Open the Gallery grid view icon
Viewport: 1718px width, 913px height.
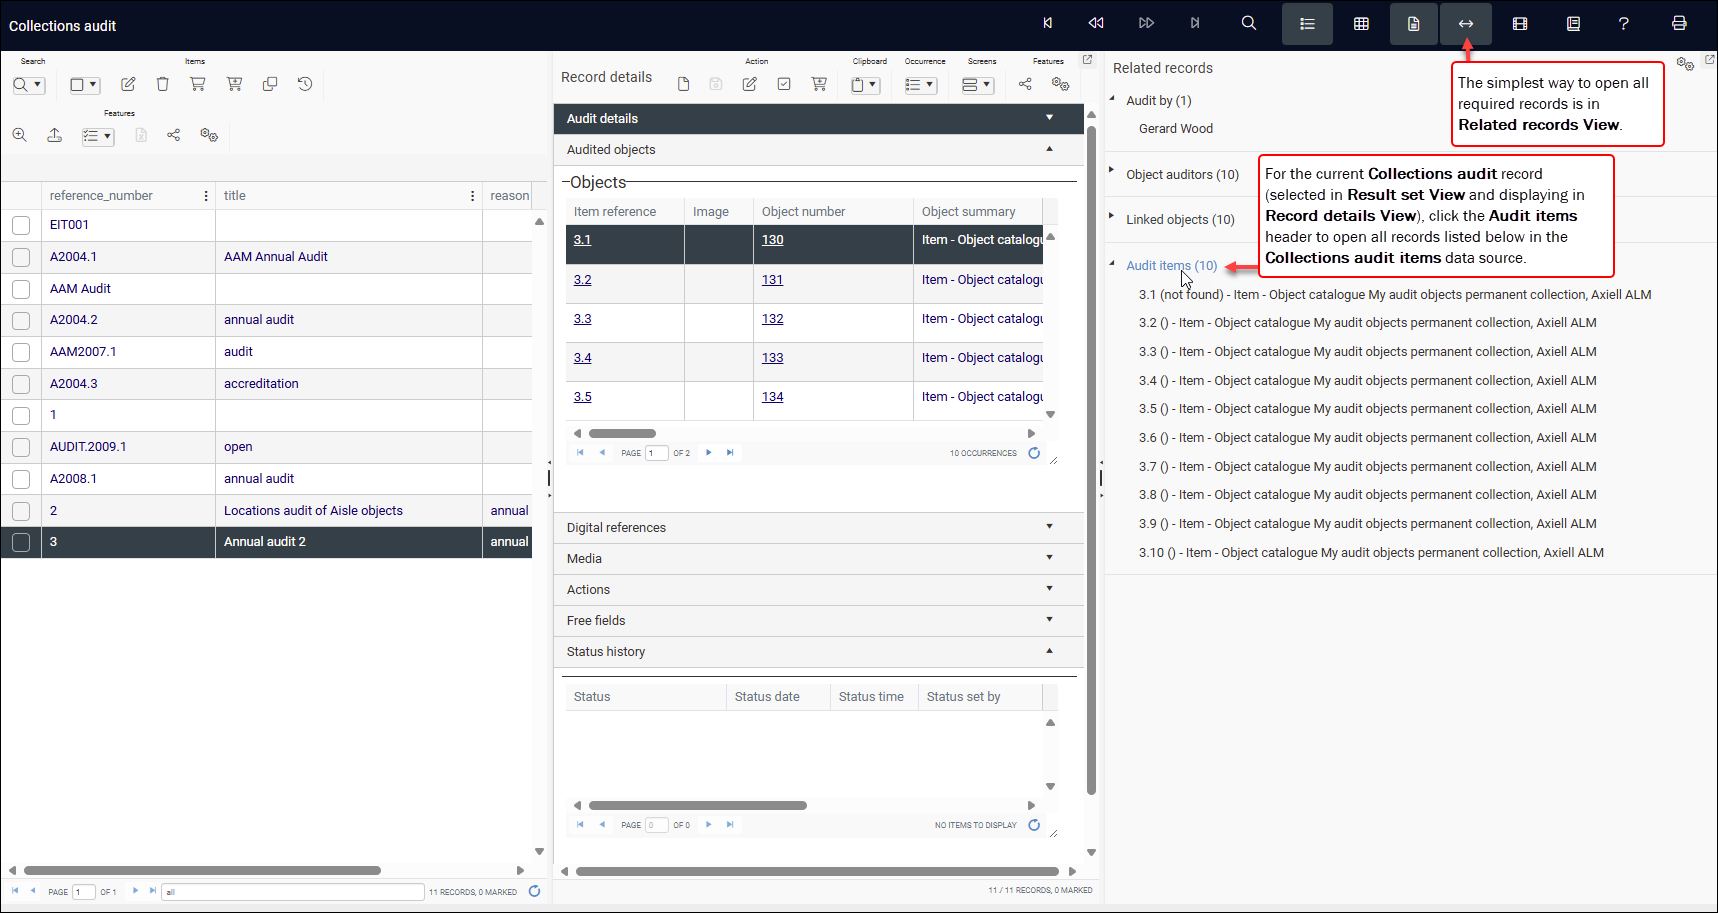1361,24
